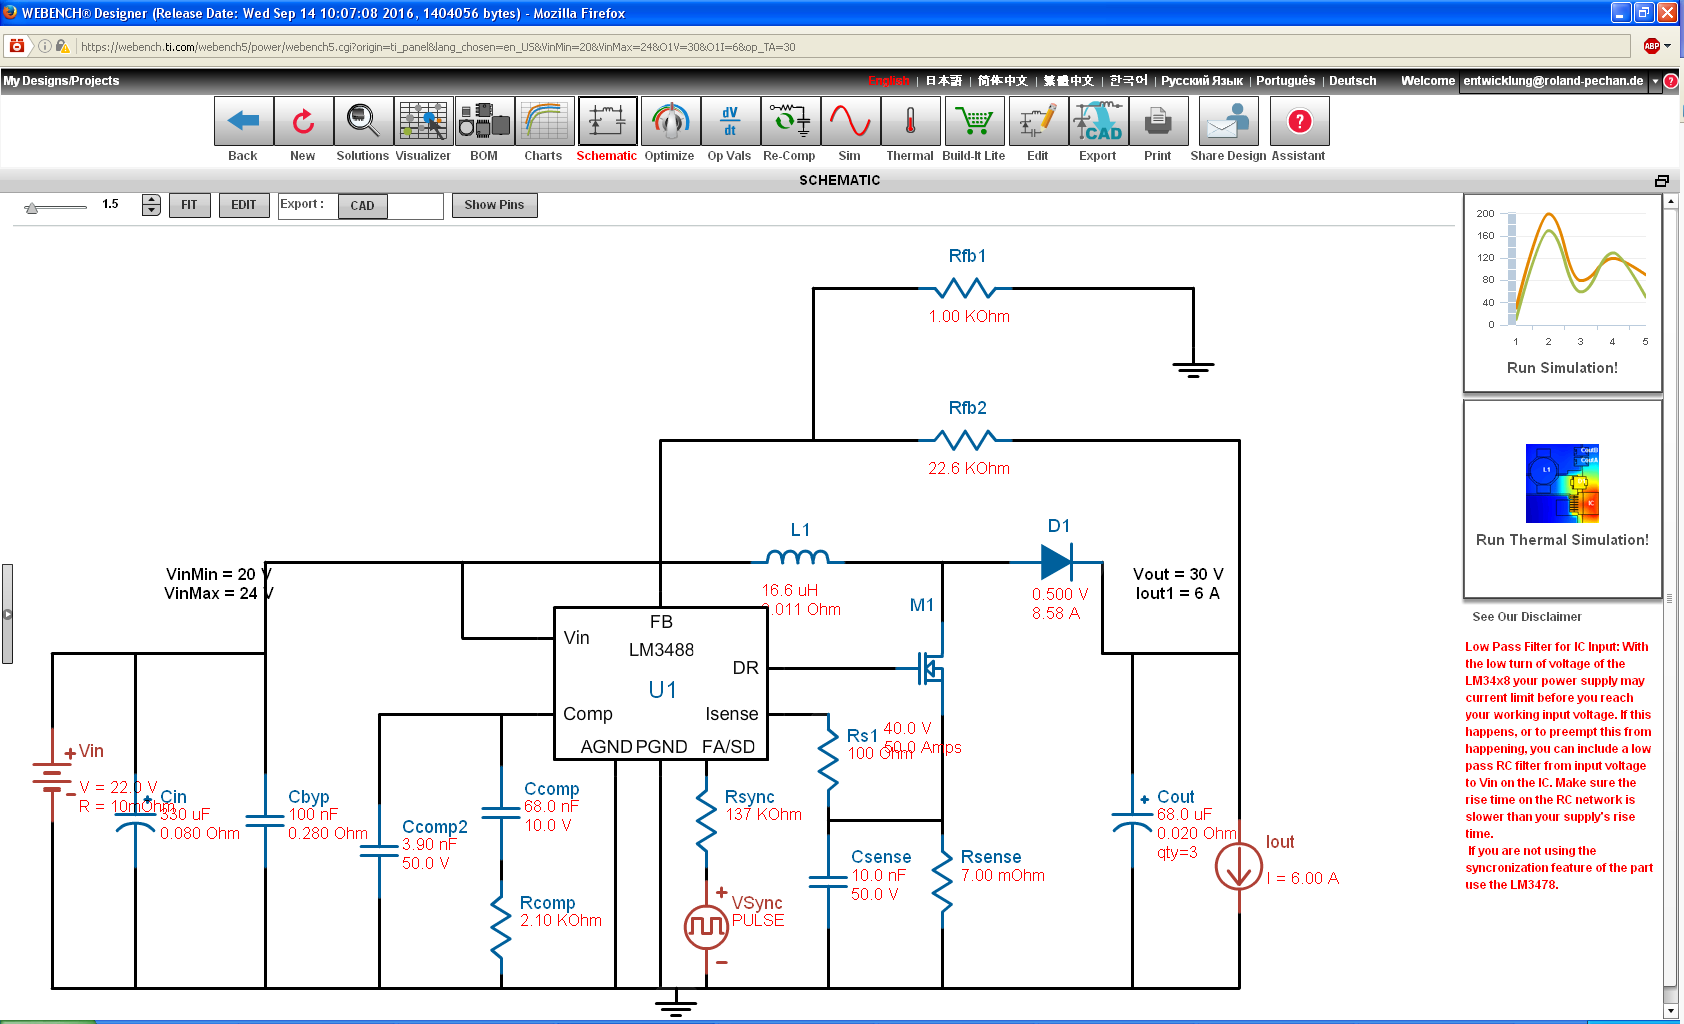Open See Our Disclaimer link
Image resolution: width=1684 pixels, height=1024 pixels.
(x=1526, y=617)
